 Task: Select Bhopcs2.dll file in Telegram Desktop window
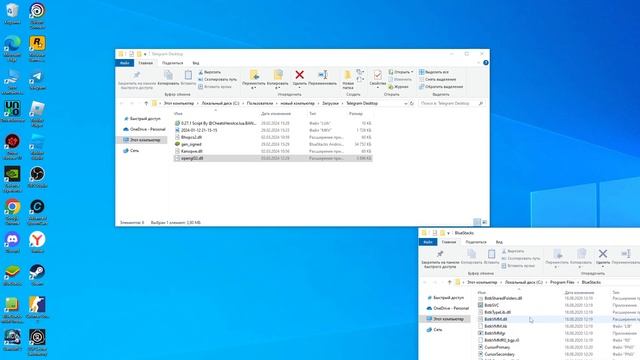click(x=273, y=137)
